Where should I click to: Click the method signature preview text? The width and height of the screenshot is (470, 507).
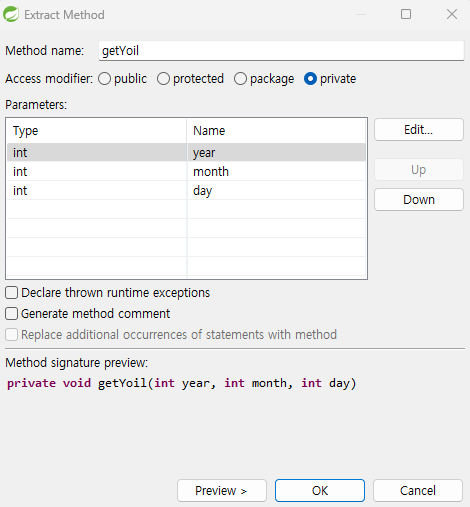click(x=182, y=383)
